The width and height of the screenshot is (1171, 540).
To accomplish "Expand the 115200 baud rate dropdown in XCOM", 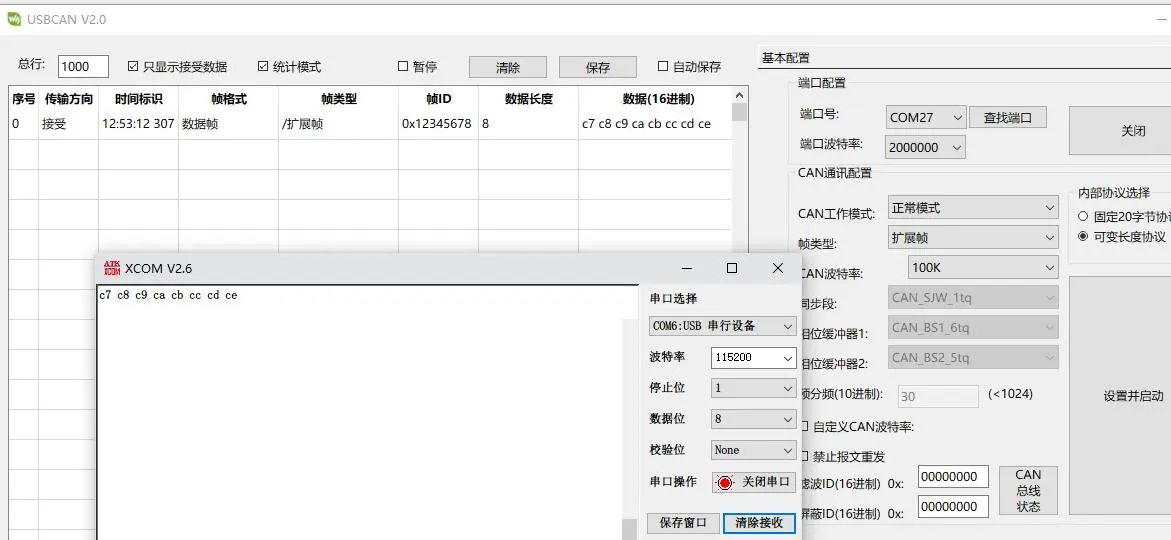I will [x=753, y=357].
